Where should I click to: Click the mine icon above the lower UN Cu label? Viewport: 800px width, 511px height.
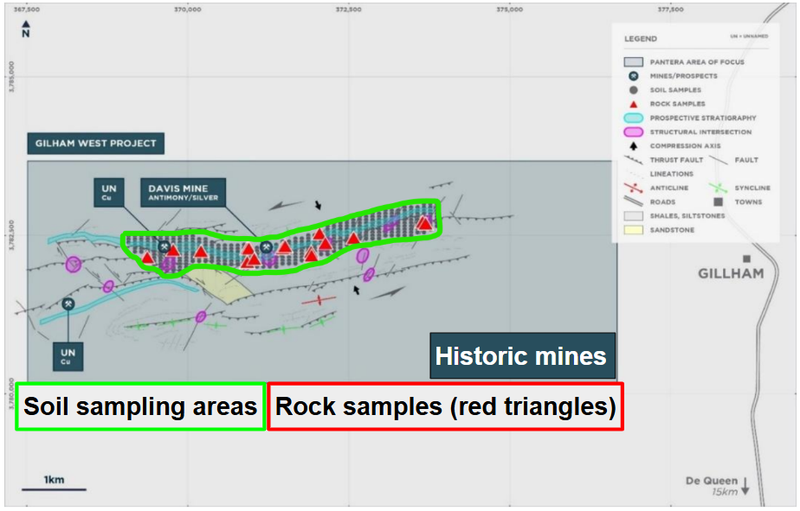[x=68, y=304]
